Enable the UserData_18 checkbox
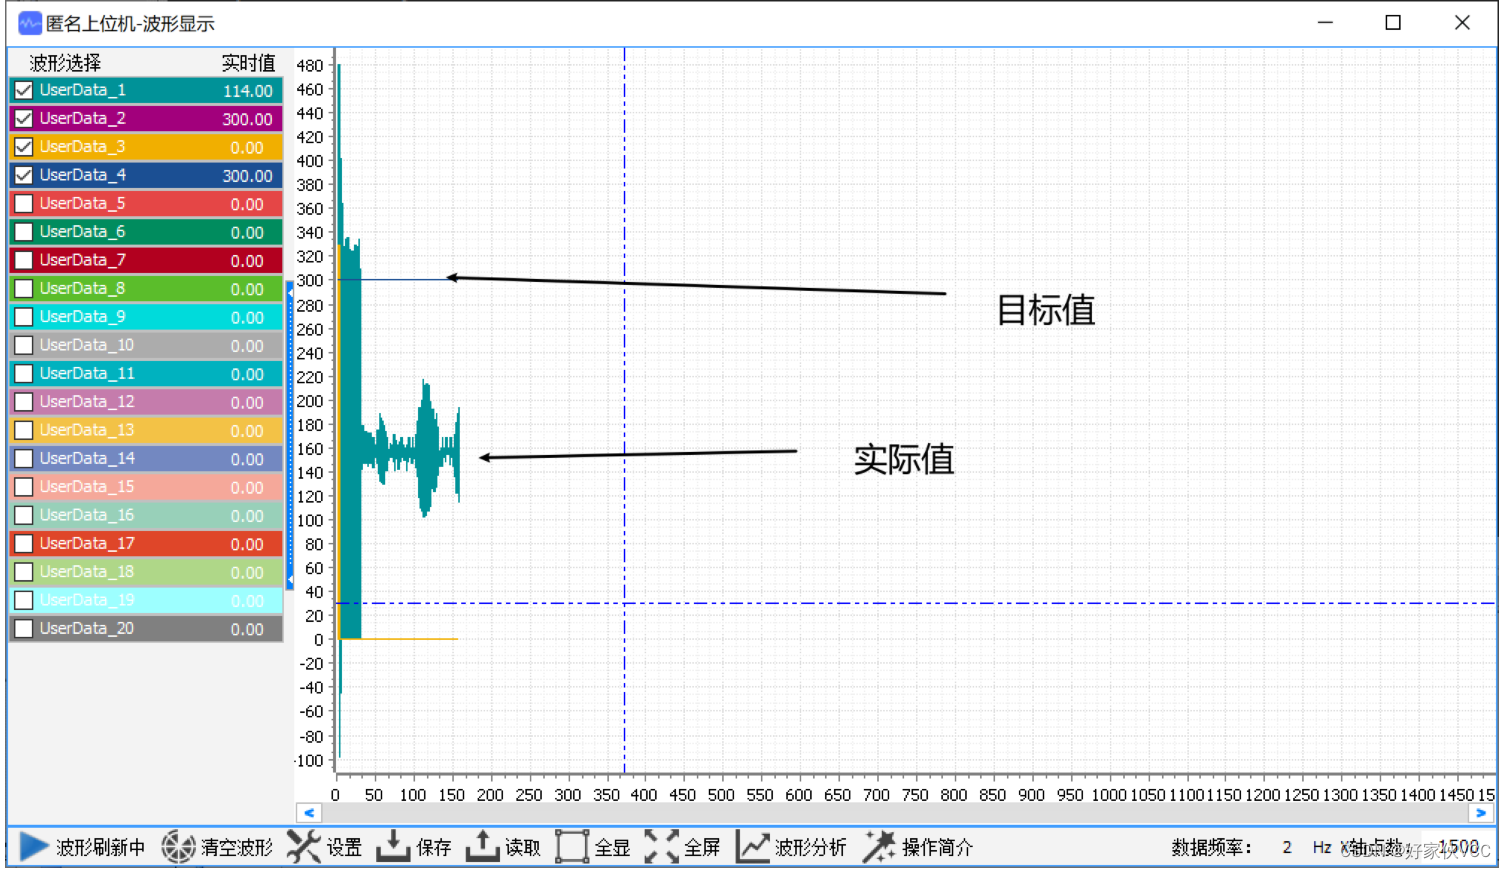The height and width of the screenshot is (869, 1506). point(24,572)
